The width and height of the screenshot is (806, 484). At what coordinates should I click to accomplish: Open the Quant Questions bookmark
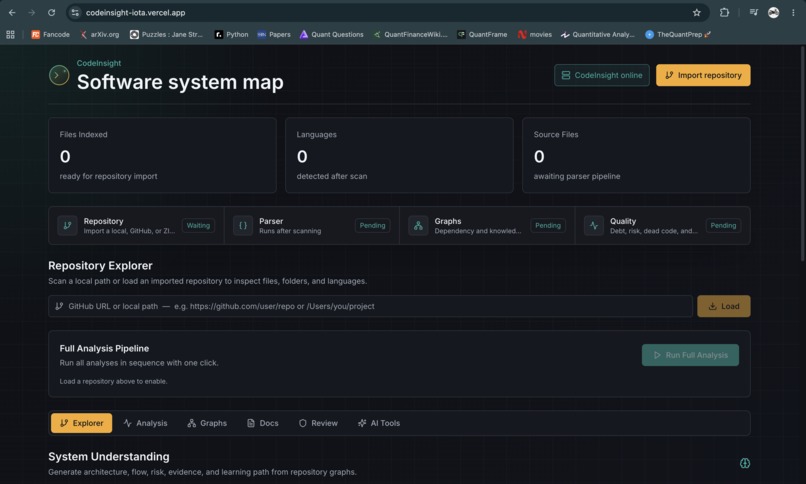coord(332,34)
